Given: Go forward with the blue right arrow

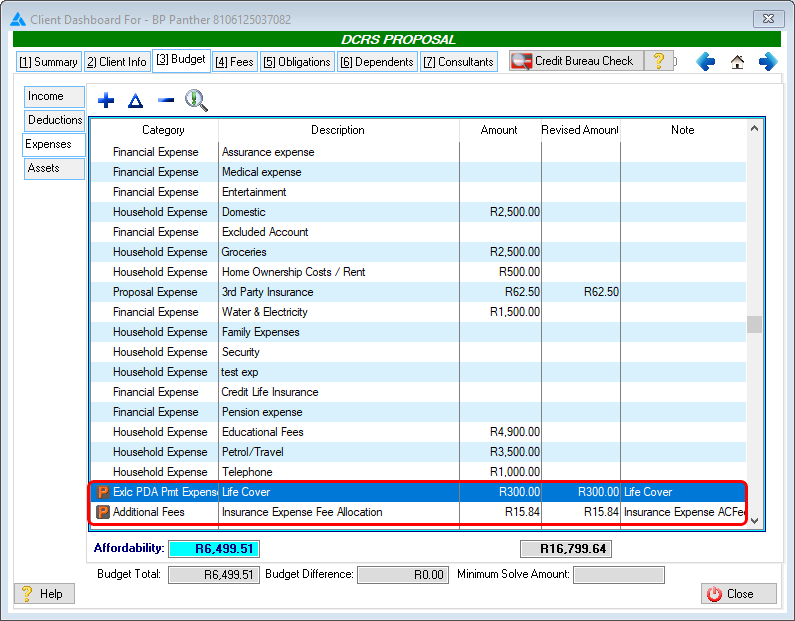Looking at the screenshot, I should [768, 62].
